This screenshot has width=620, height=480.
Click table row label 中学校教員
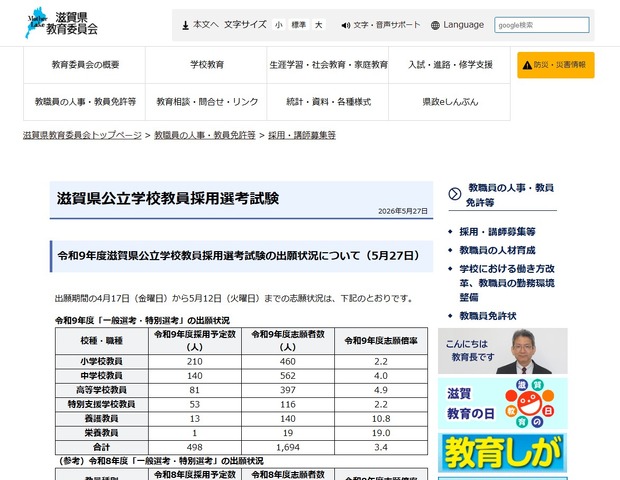point(102,376)
